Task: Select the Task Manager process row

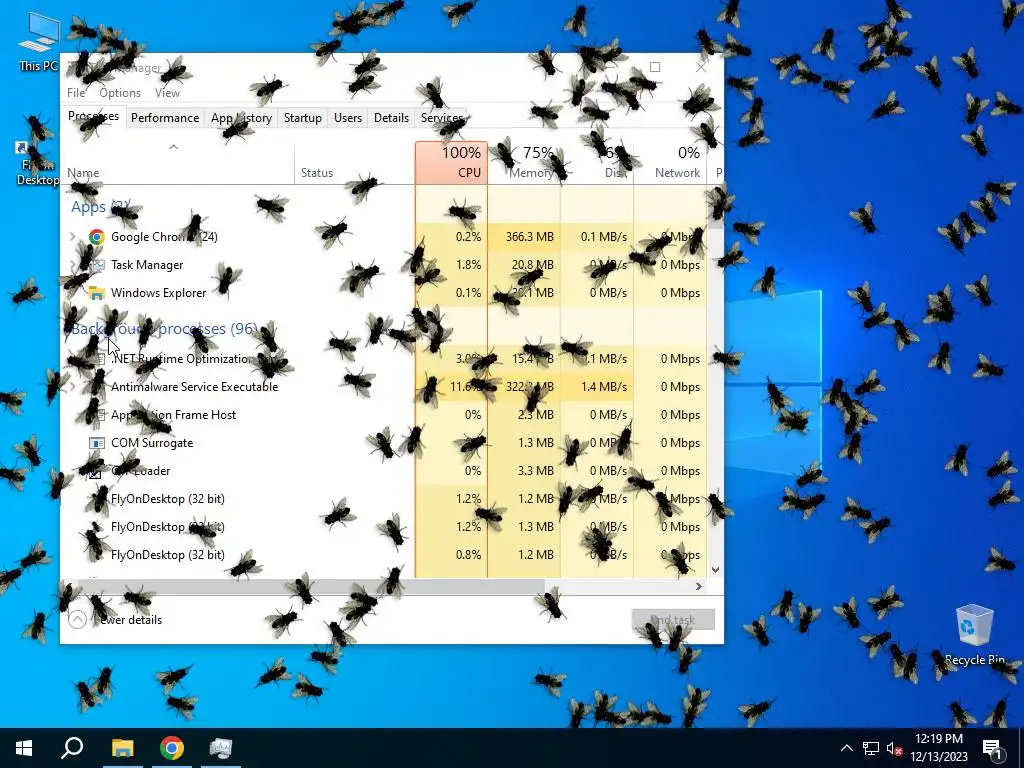Action: point(384,265)
